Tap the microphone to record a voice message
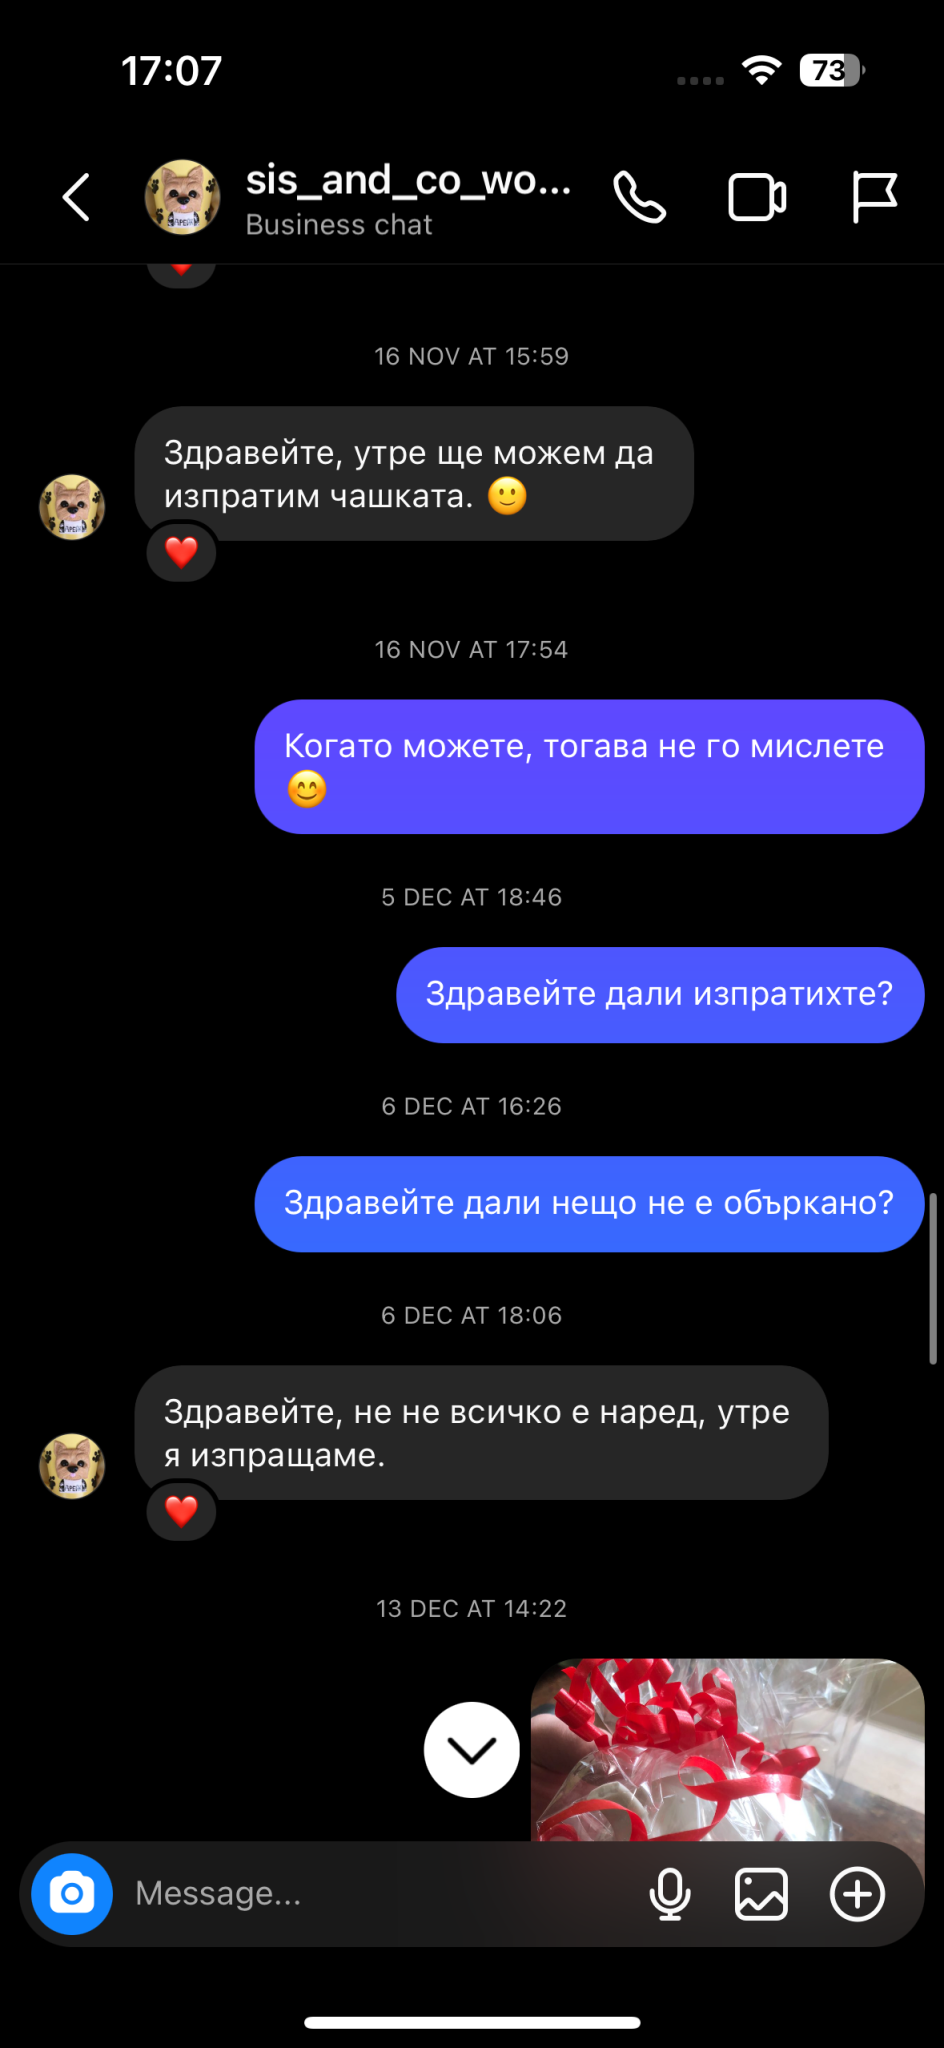This screenshot has width=944, height=2048. pos(670,1894)
